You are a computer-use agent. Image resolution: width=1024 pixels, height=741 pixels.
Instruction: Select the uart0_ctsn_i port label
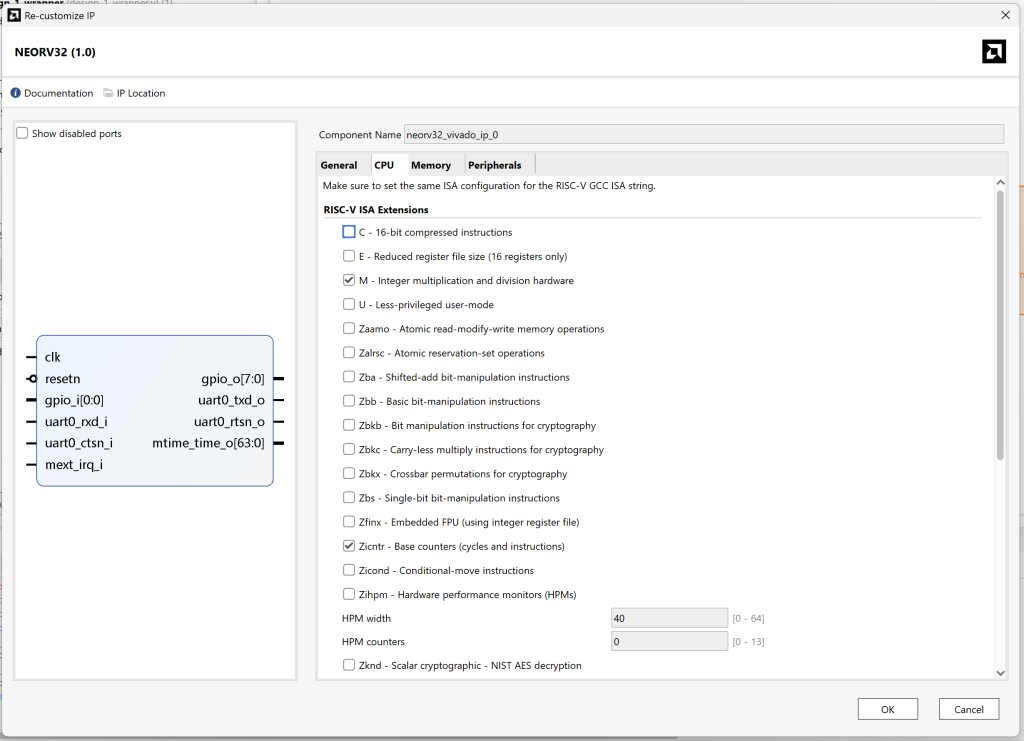pyautogui.click(x=78, y=443)
